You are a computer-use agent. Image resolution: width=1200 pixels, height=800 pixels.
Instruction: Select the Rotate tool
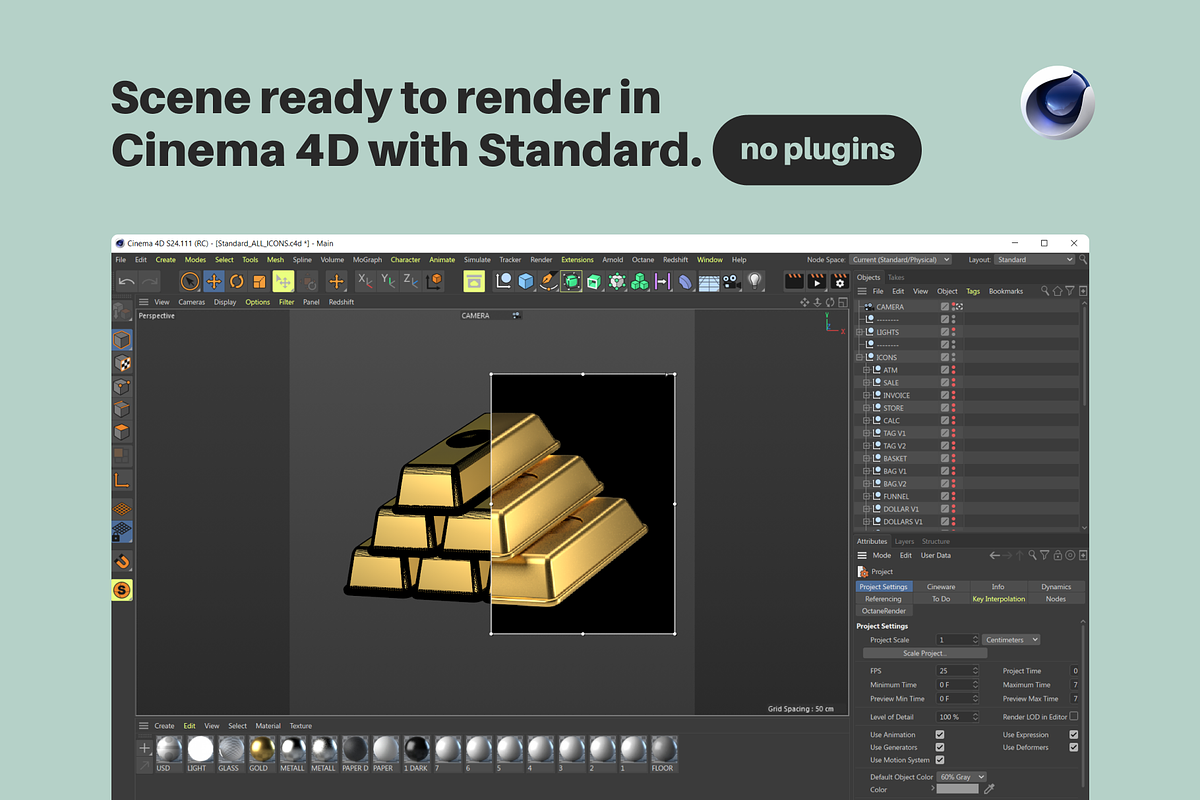click(236, 282)
